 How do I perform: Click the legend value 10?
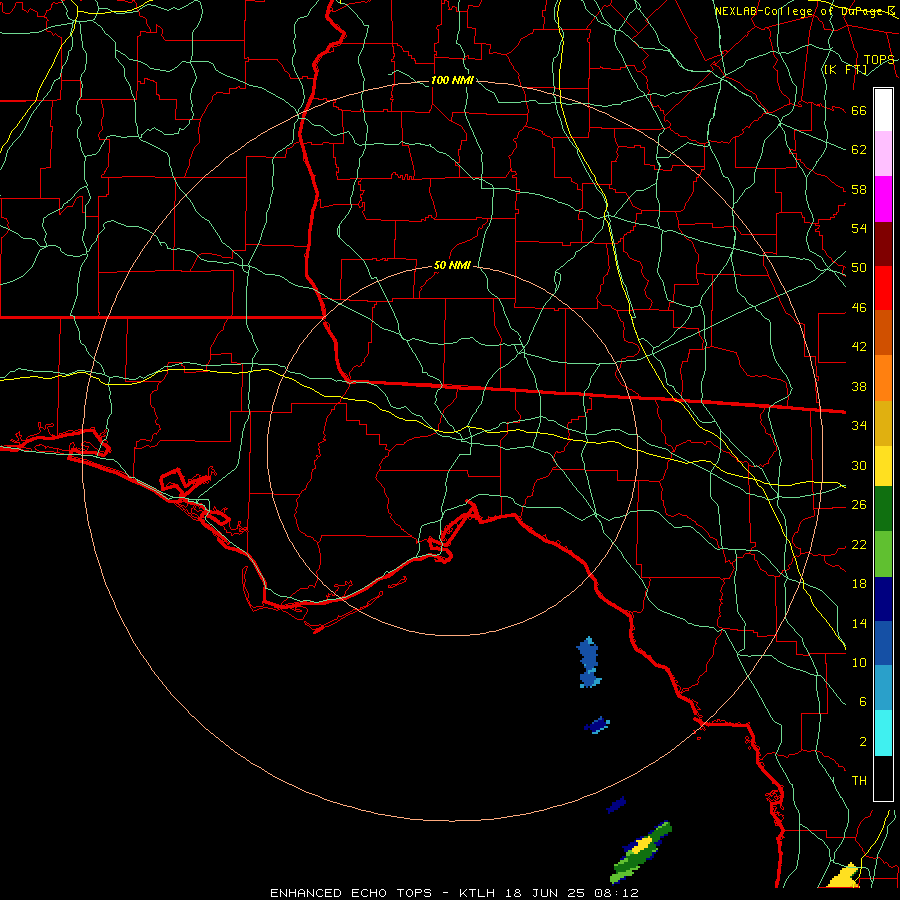tap(859, 662)
